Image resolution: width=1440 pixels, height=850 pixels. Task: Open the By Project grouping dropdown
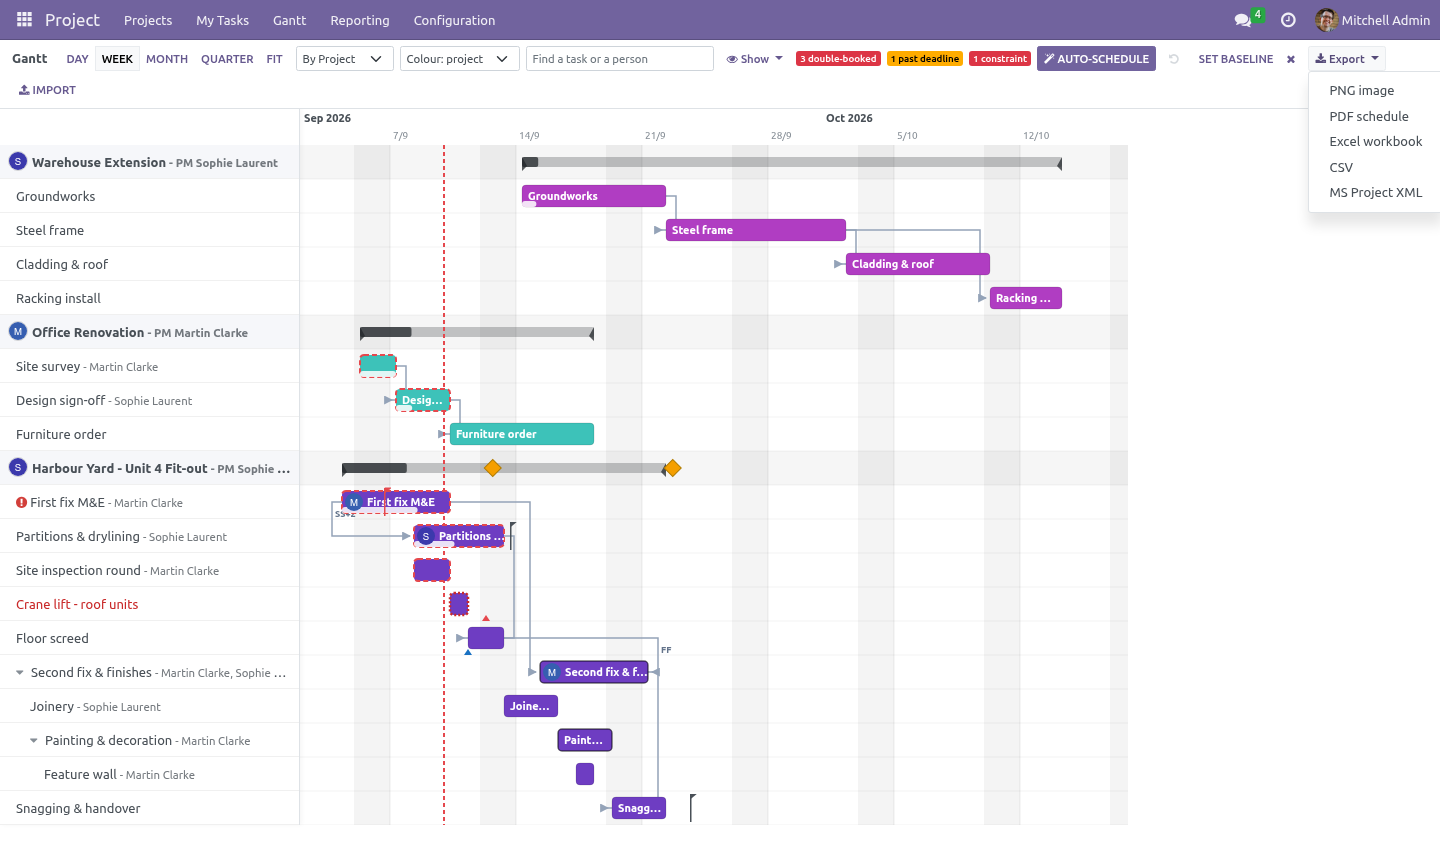click(x=345, y=59)
